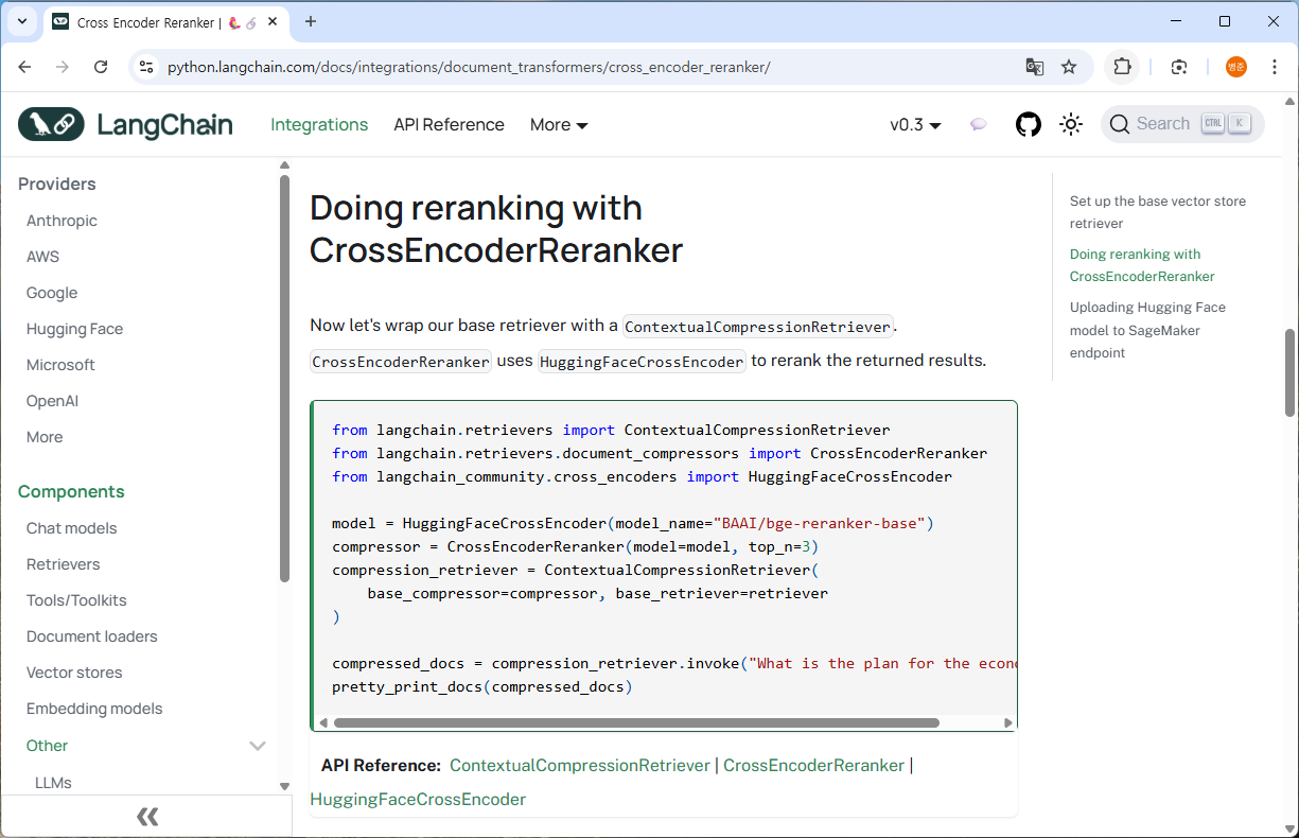Image resolution: width=1299 pixels, height=838 pixels.
Task: Open Hugging Face provider in sidebar
Action: [x=75, y=328]
